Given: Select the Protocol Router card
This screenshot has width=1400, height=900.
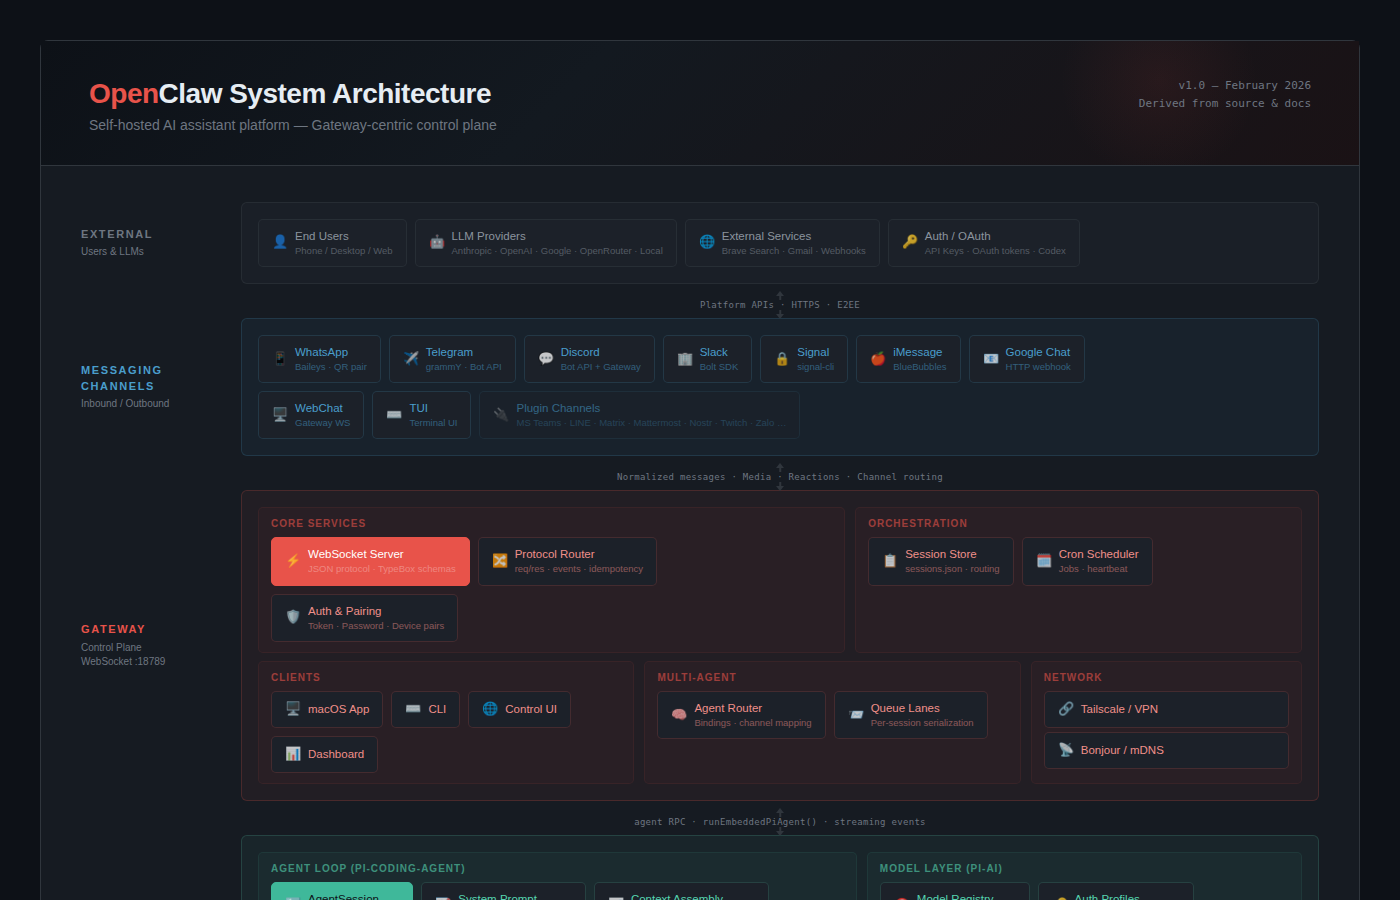Looking at the screenshot, I should [567, 561].
